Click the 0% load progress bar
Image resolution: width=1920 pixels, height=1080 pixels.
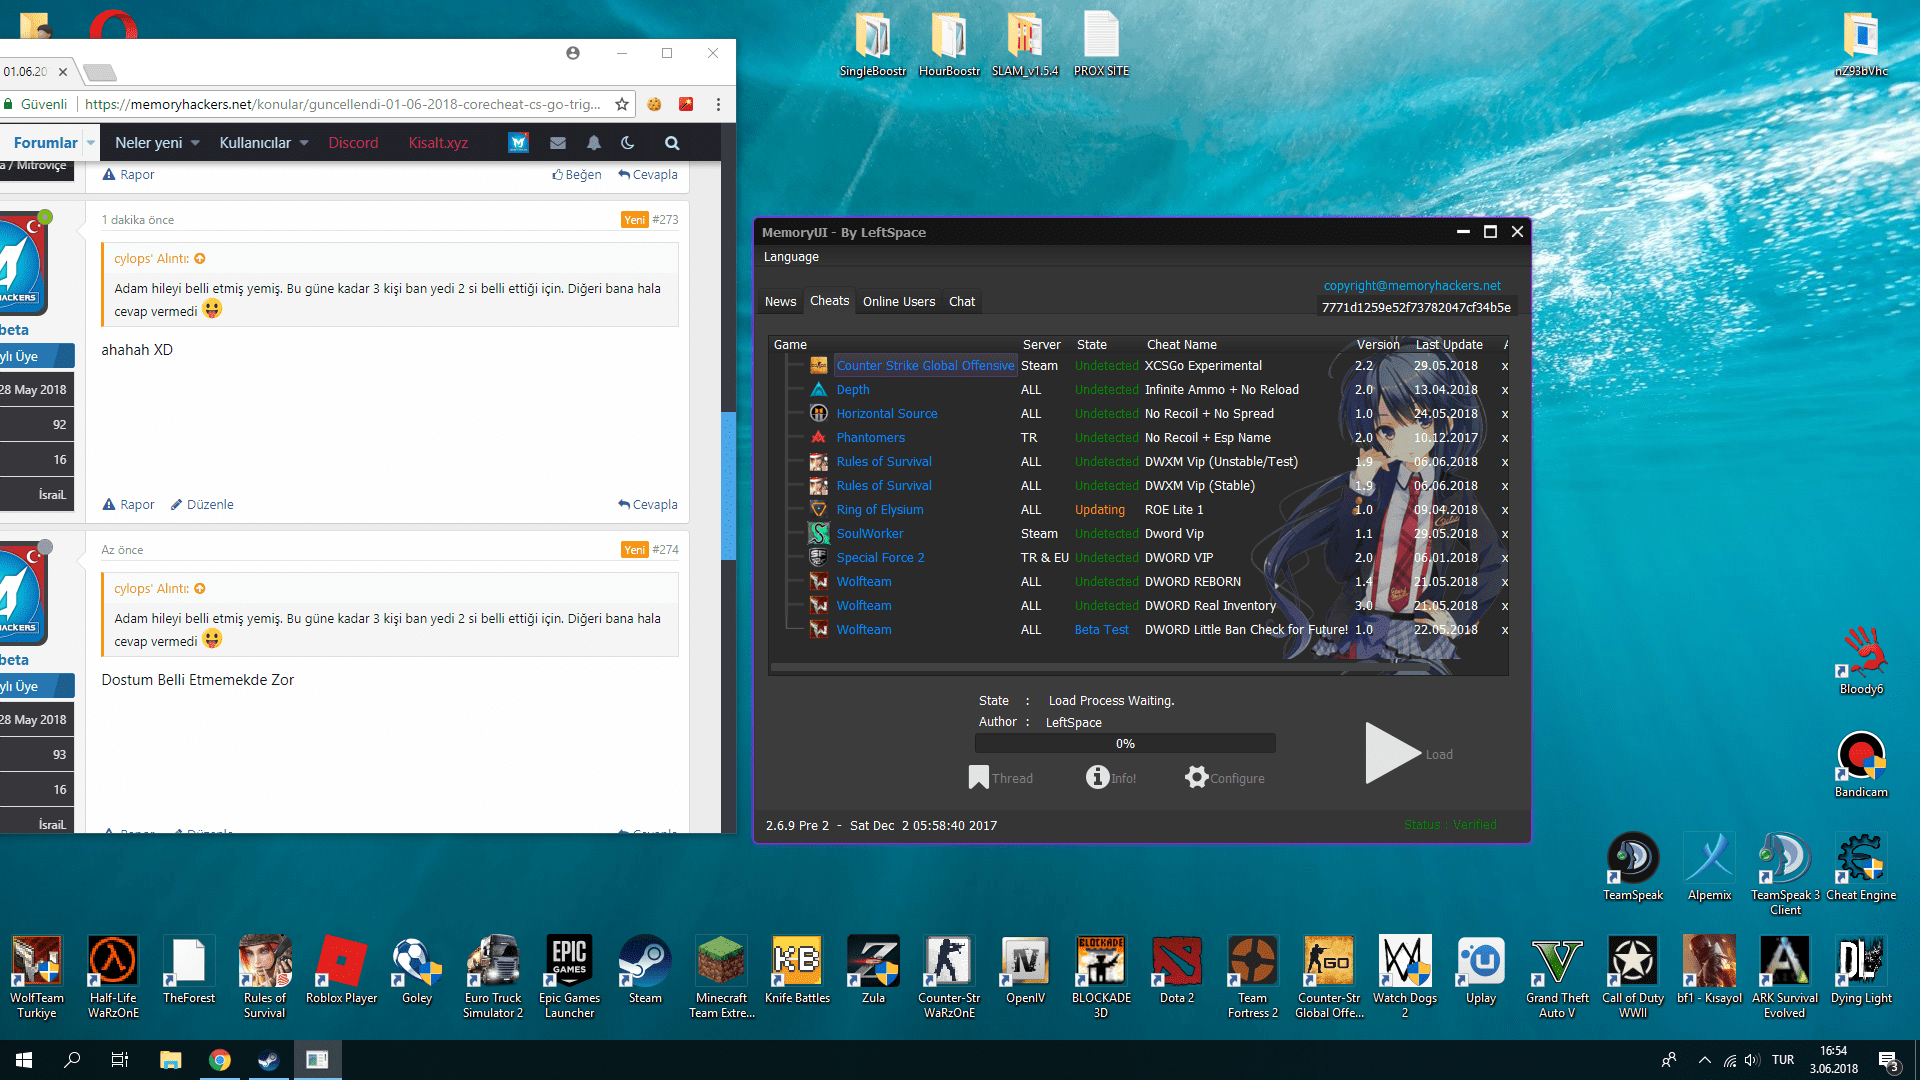(x=1125, y=743)
